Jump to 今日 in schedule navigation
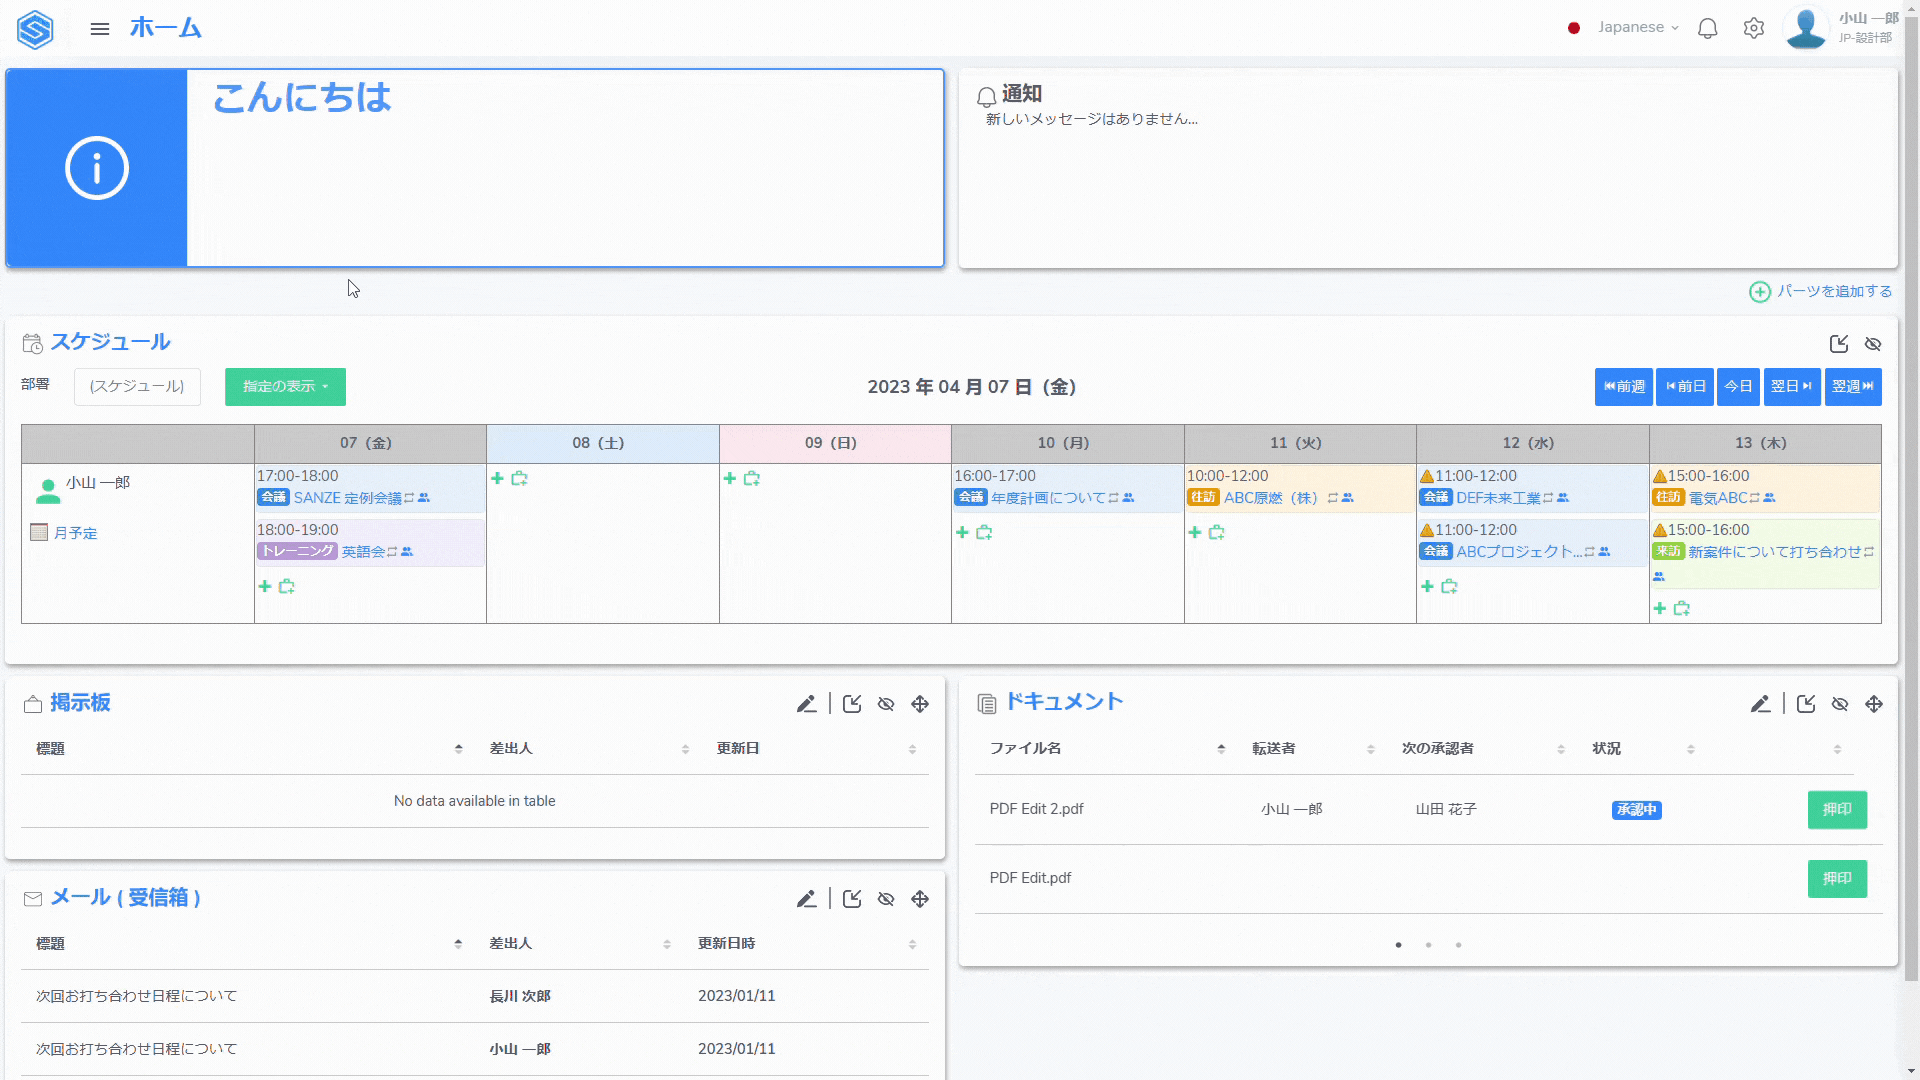This screenshot has width=1920, height=1080. (1738, 387)
